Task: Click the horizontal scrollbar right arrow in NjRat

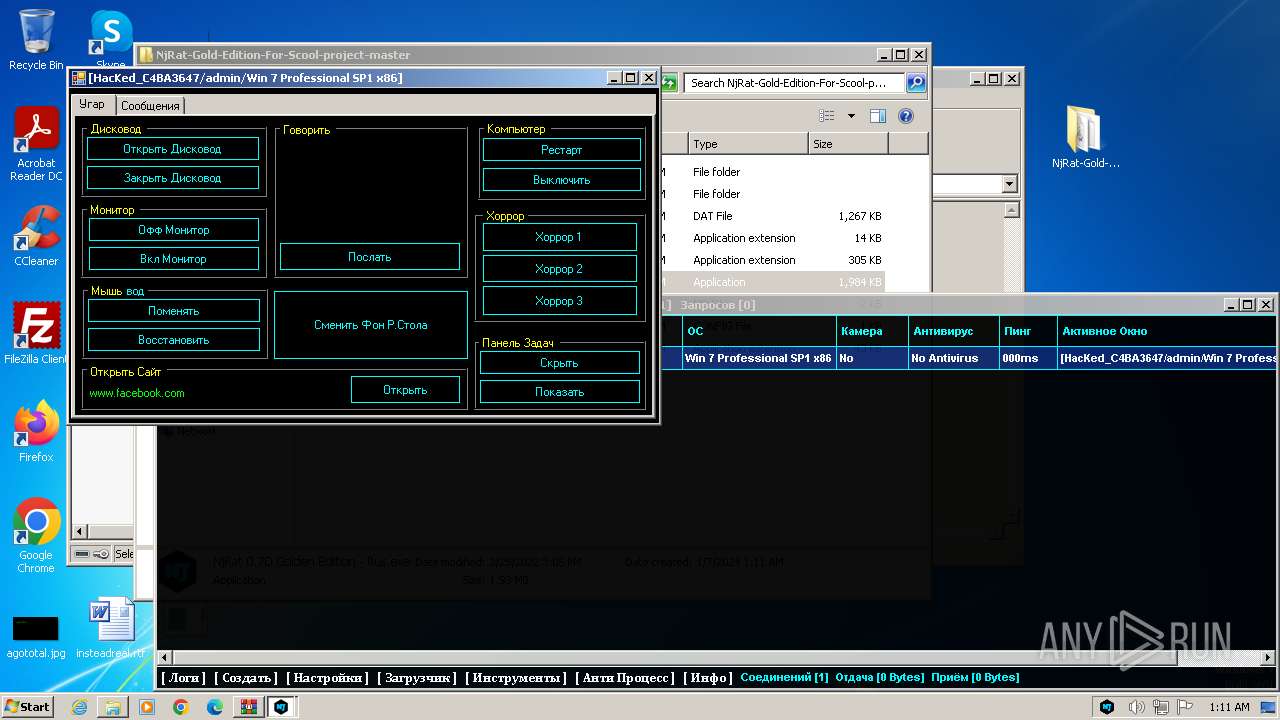Action: [1267, 658]
